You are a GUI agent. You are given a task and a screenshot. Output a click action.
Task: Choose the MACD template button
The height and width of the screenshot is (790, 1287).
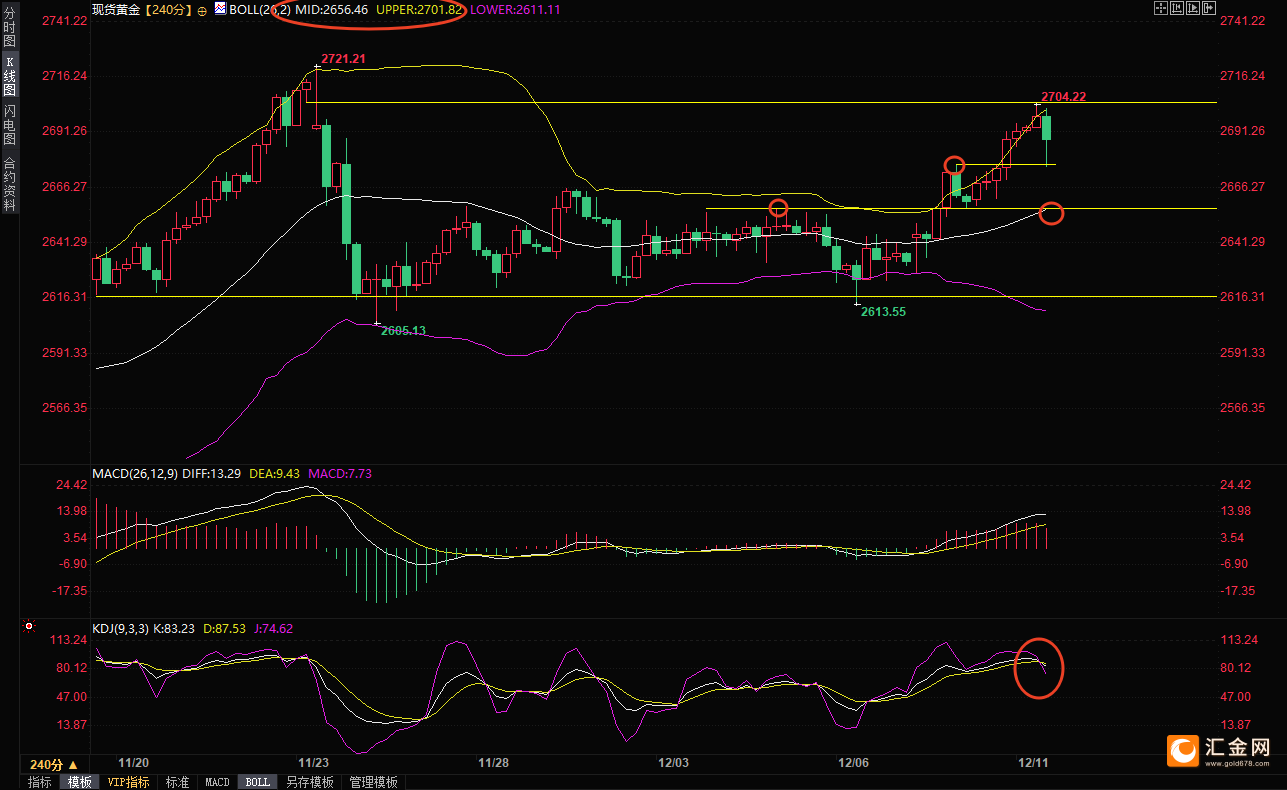[217, 782]
